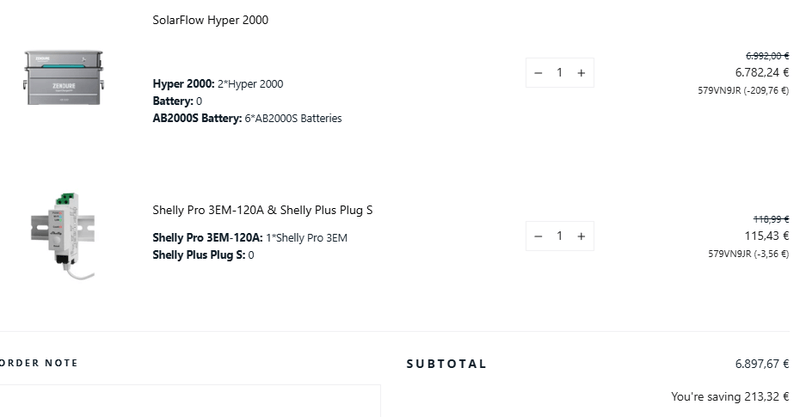Click plus icon for Shelly Pro 3EM item
The width and height of the screenshot is (800, 417).
pyautogui.click(x=581, y=236)
